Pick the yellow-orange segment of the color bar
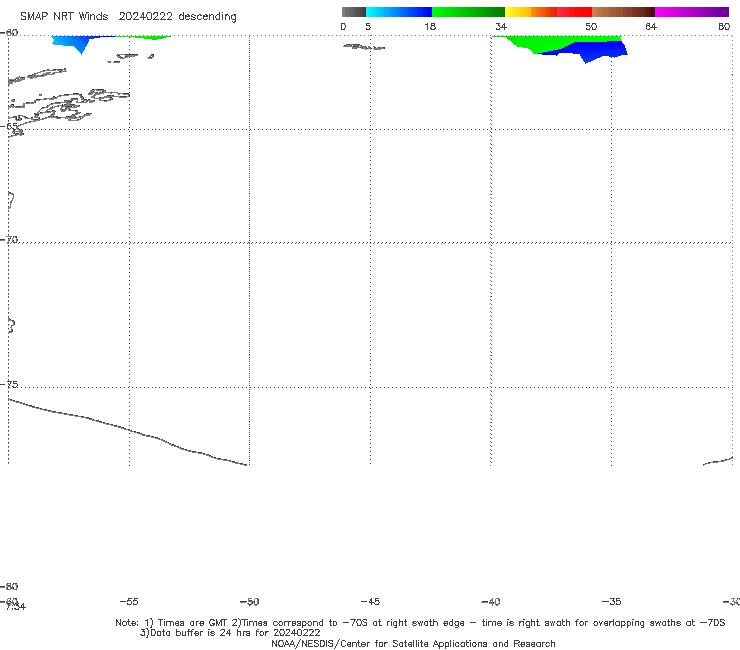 pos(530,12)
